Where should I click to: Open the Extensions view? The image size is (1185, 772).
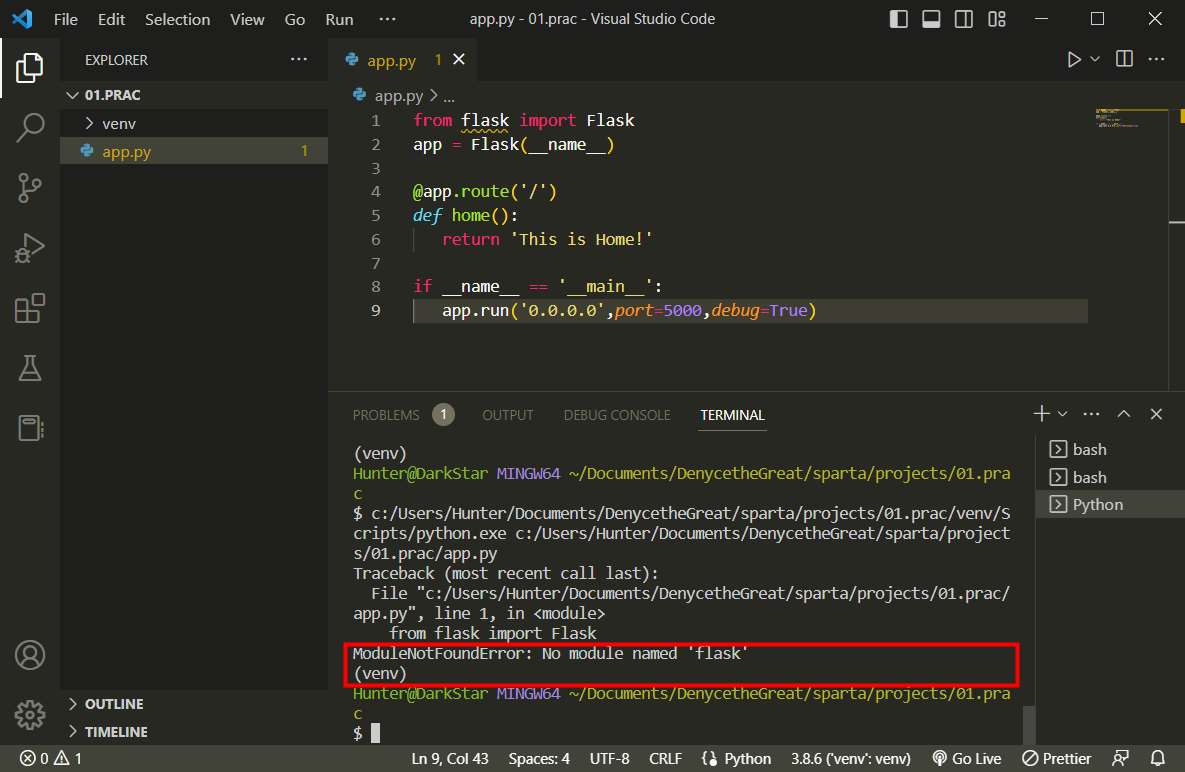[29, 308]
